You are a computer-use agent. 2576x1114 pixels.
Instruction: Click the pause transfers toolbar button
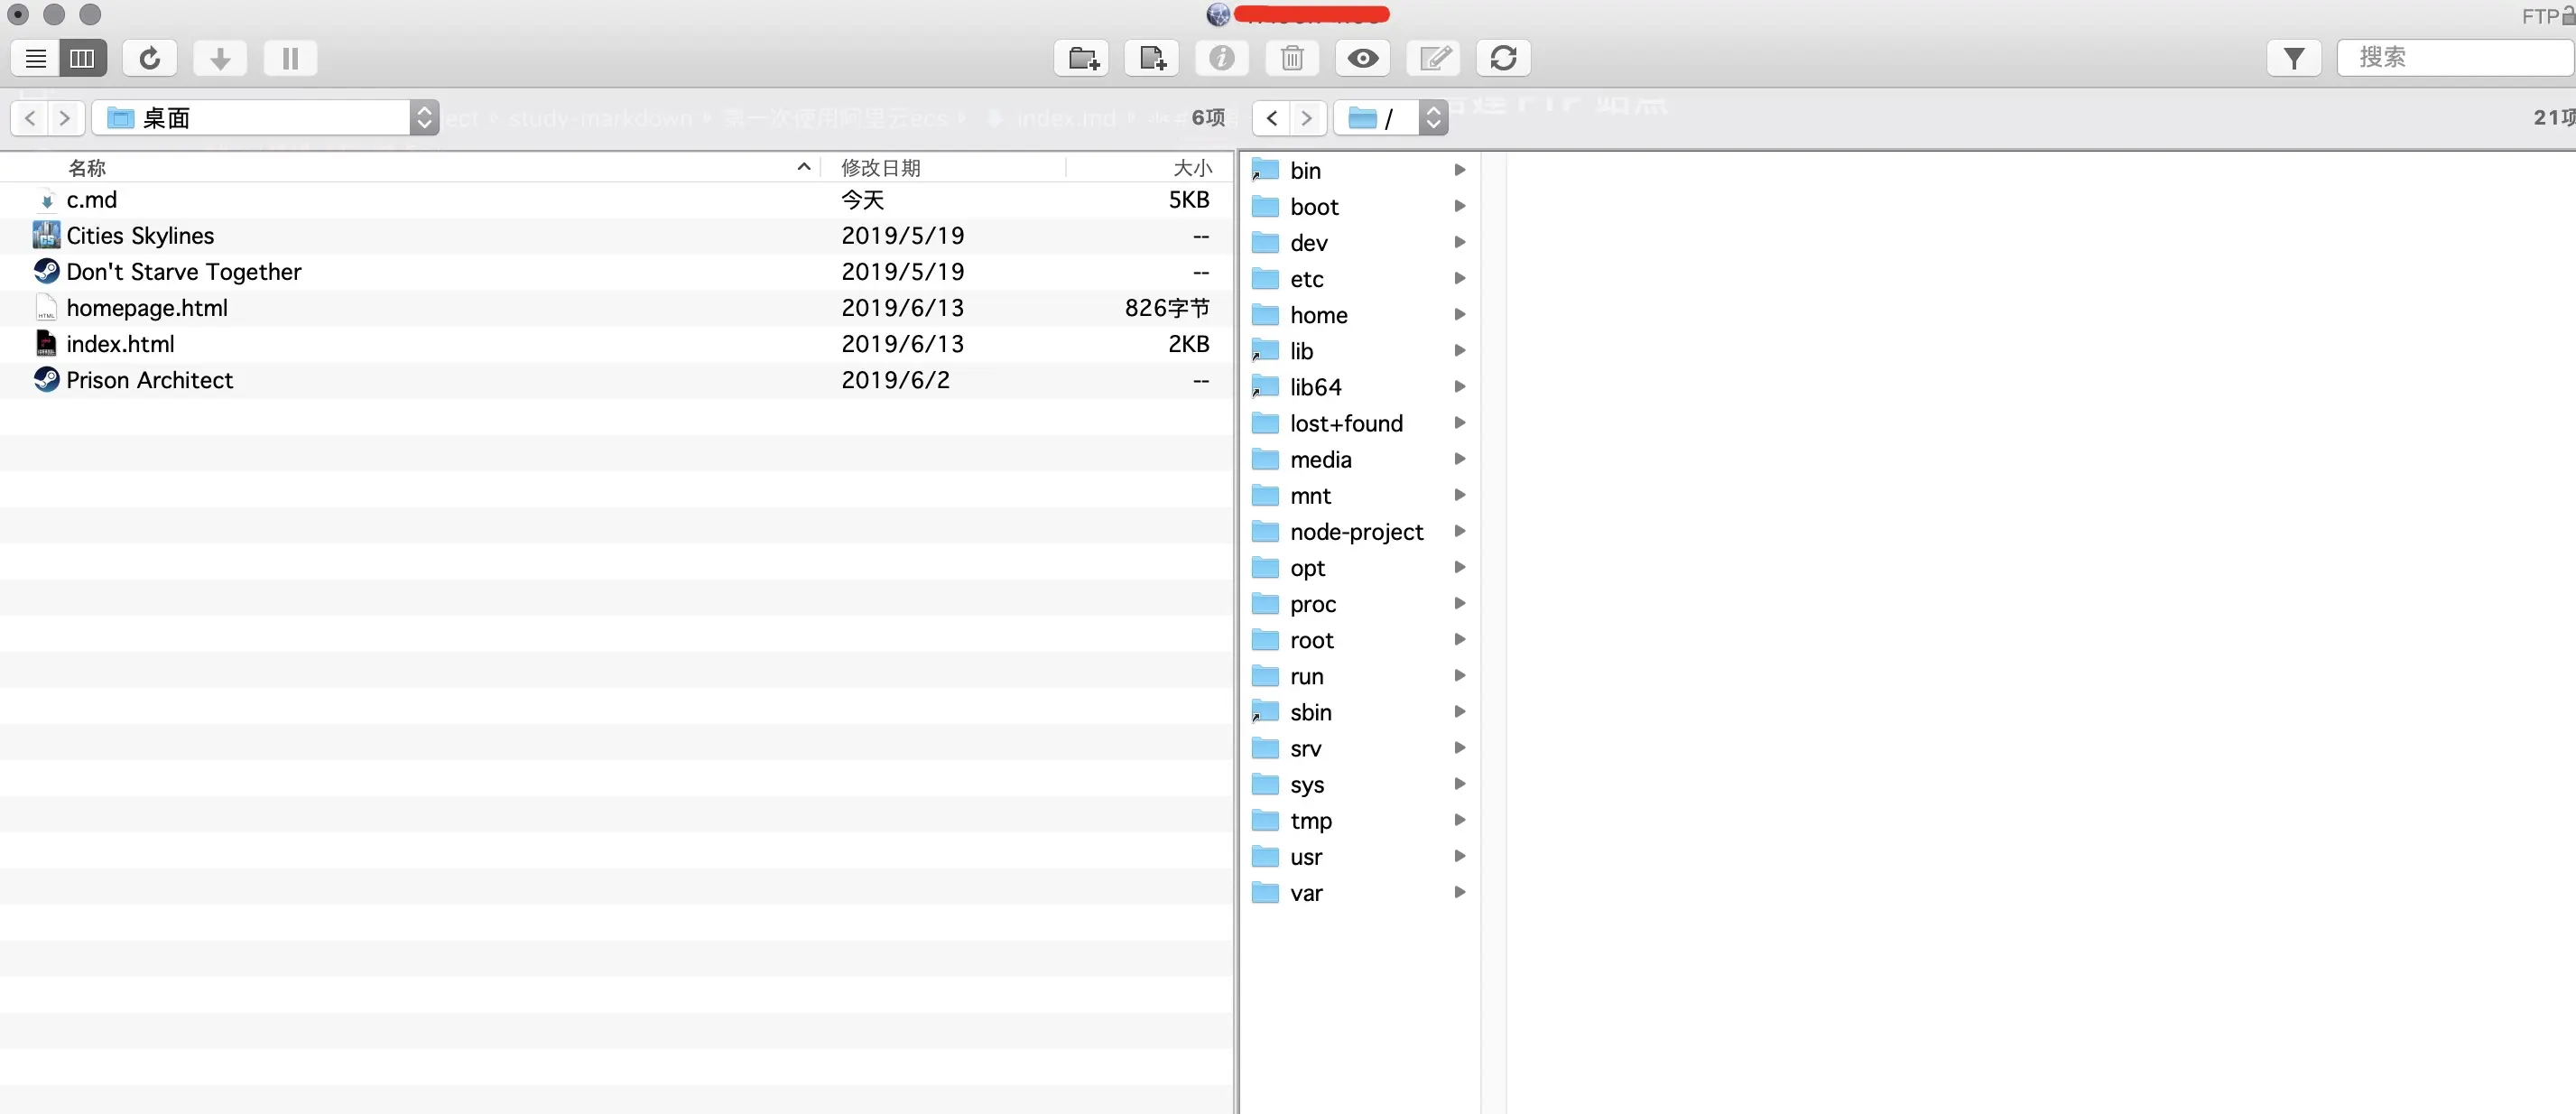pos(290,58)
